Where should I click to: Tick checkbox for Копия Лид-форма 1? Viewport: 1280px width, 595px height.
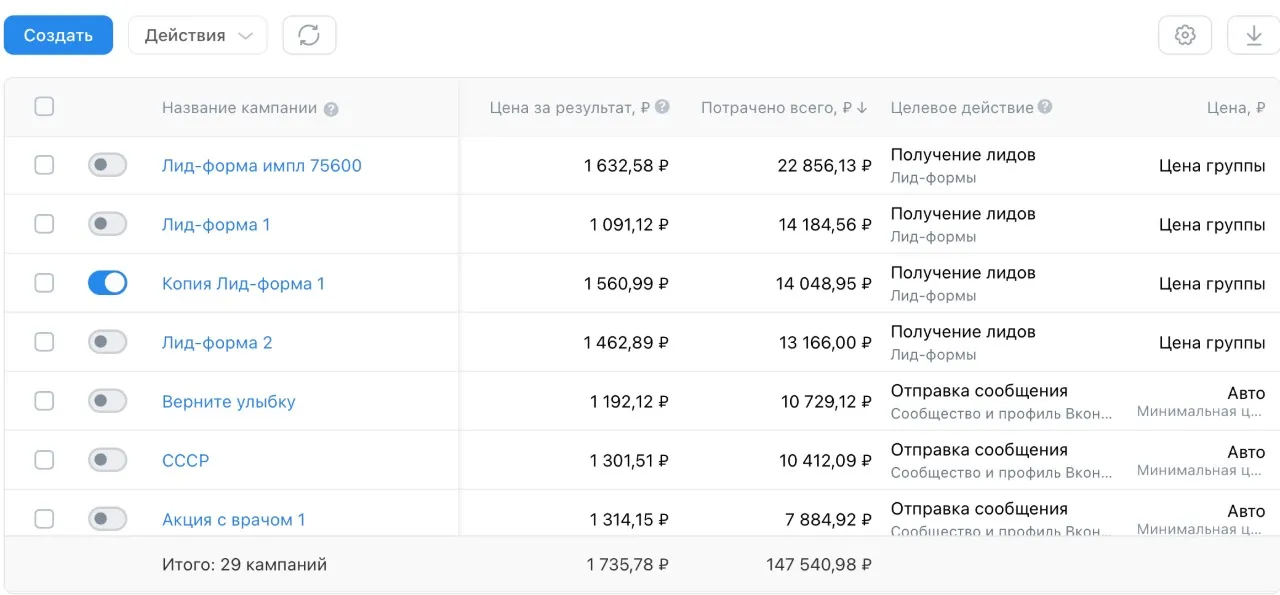click(44, 283)
